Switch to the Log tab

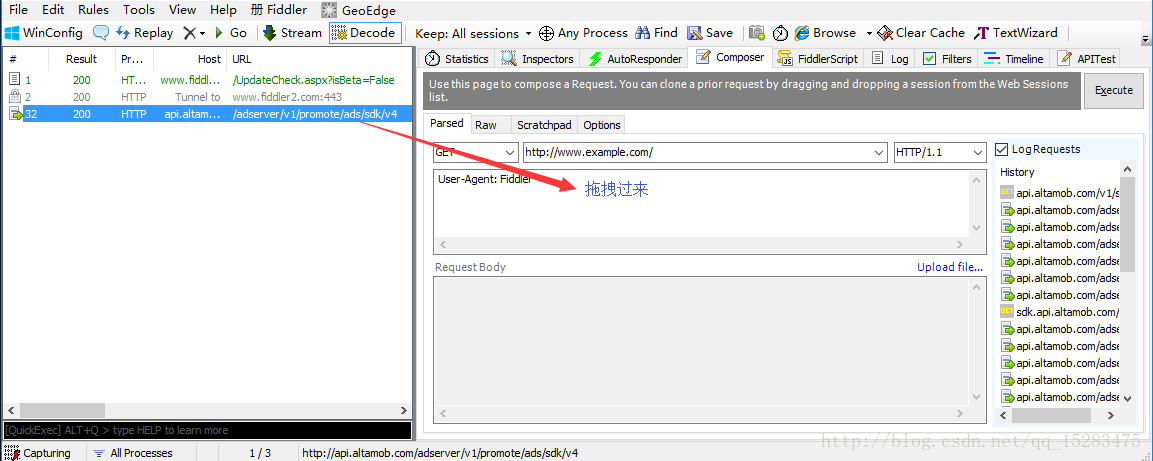pos(890,59)
